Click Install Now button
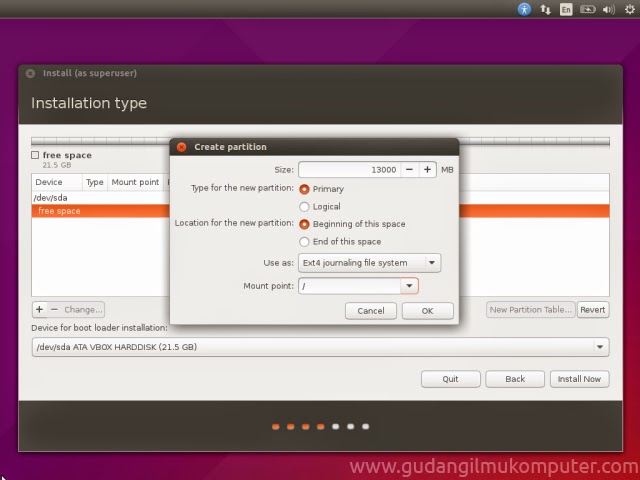The height and width of the screenshot is (480, 640). click(580, 379)
